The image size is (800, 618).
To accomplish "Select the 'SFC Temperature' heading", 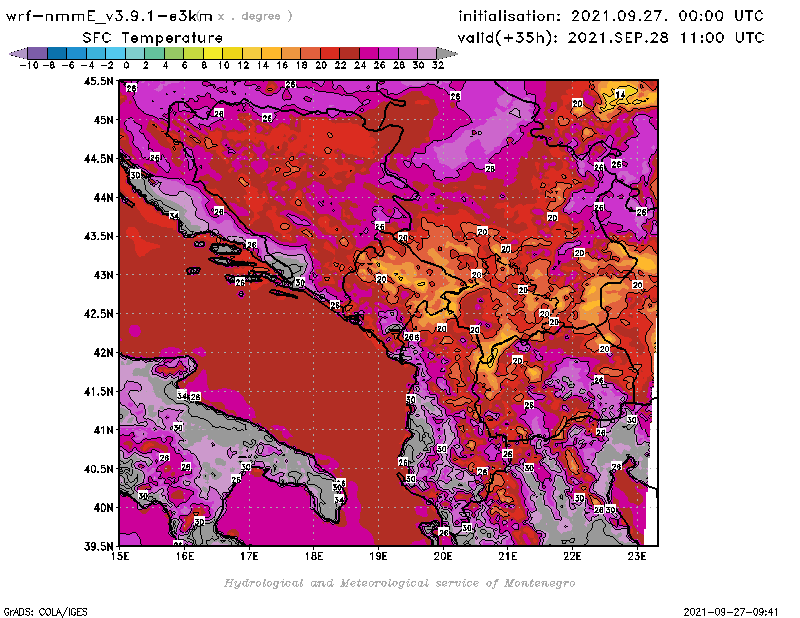I will tap(153, 38).
